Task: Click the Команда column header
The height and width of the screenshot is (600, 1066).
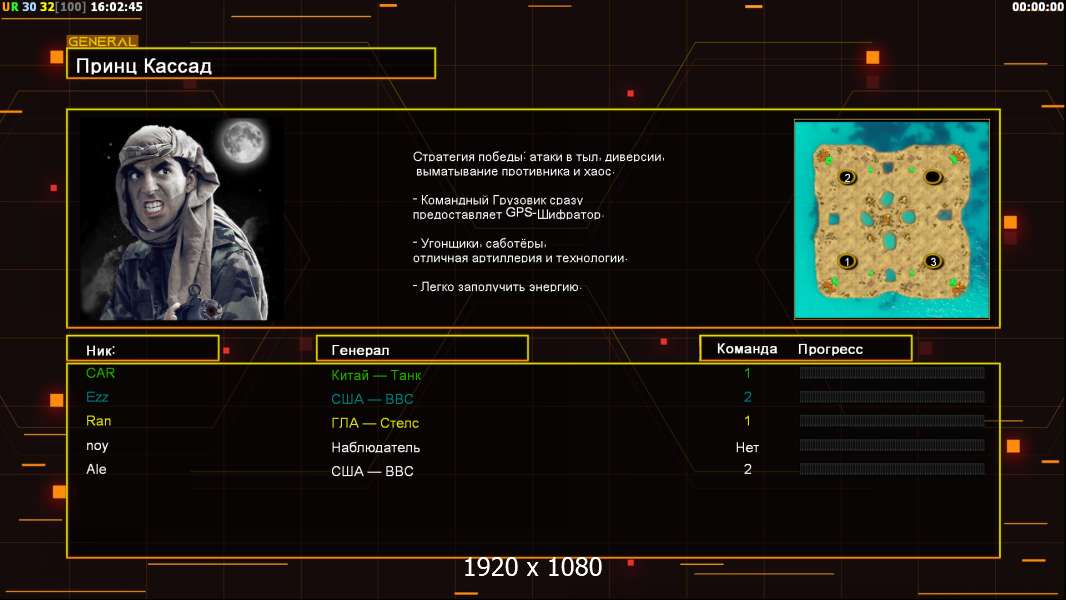Action: [x=746, y=349]
